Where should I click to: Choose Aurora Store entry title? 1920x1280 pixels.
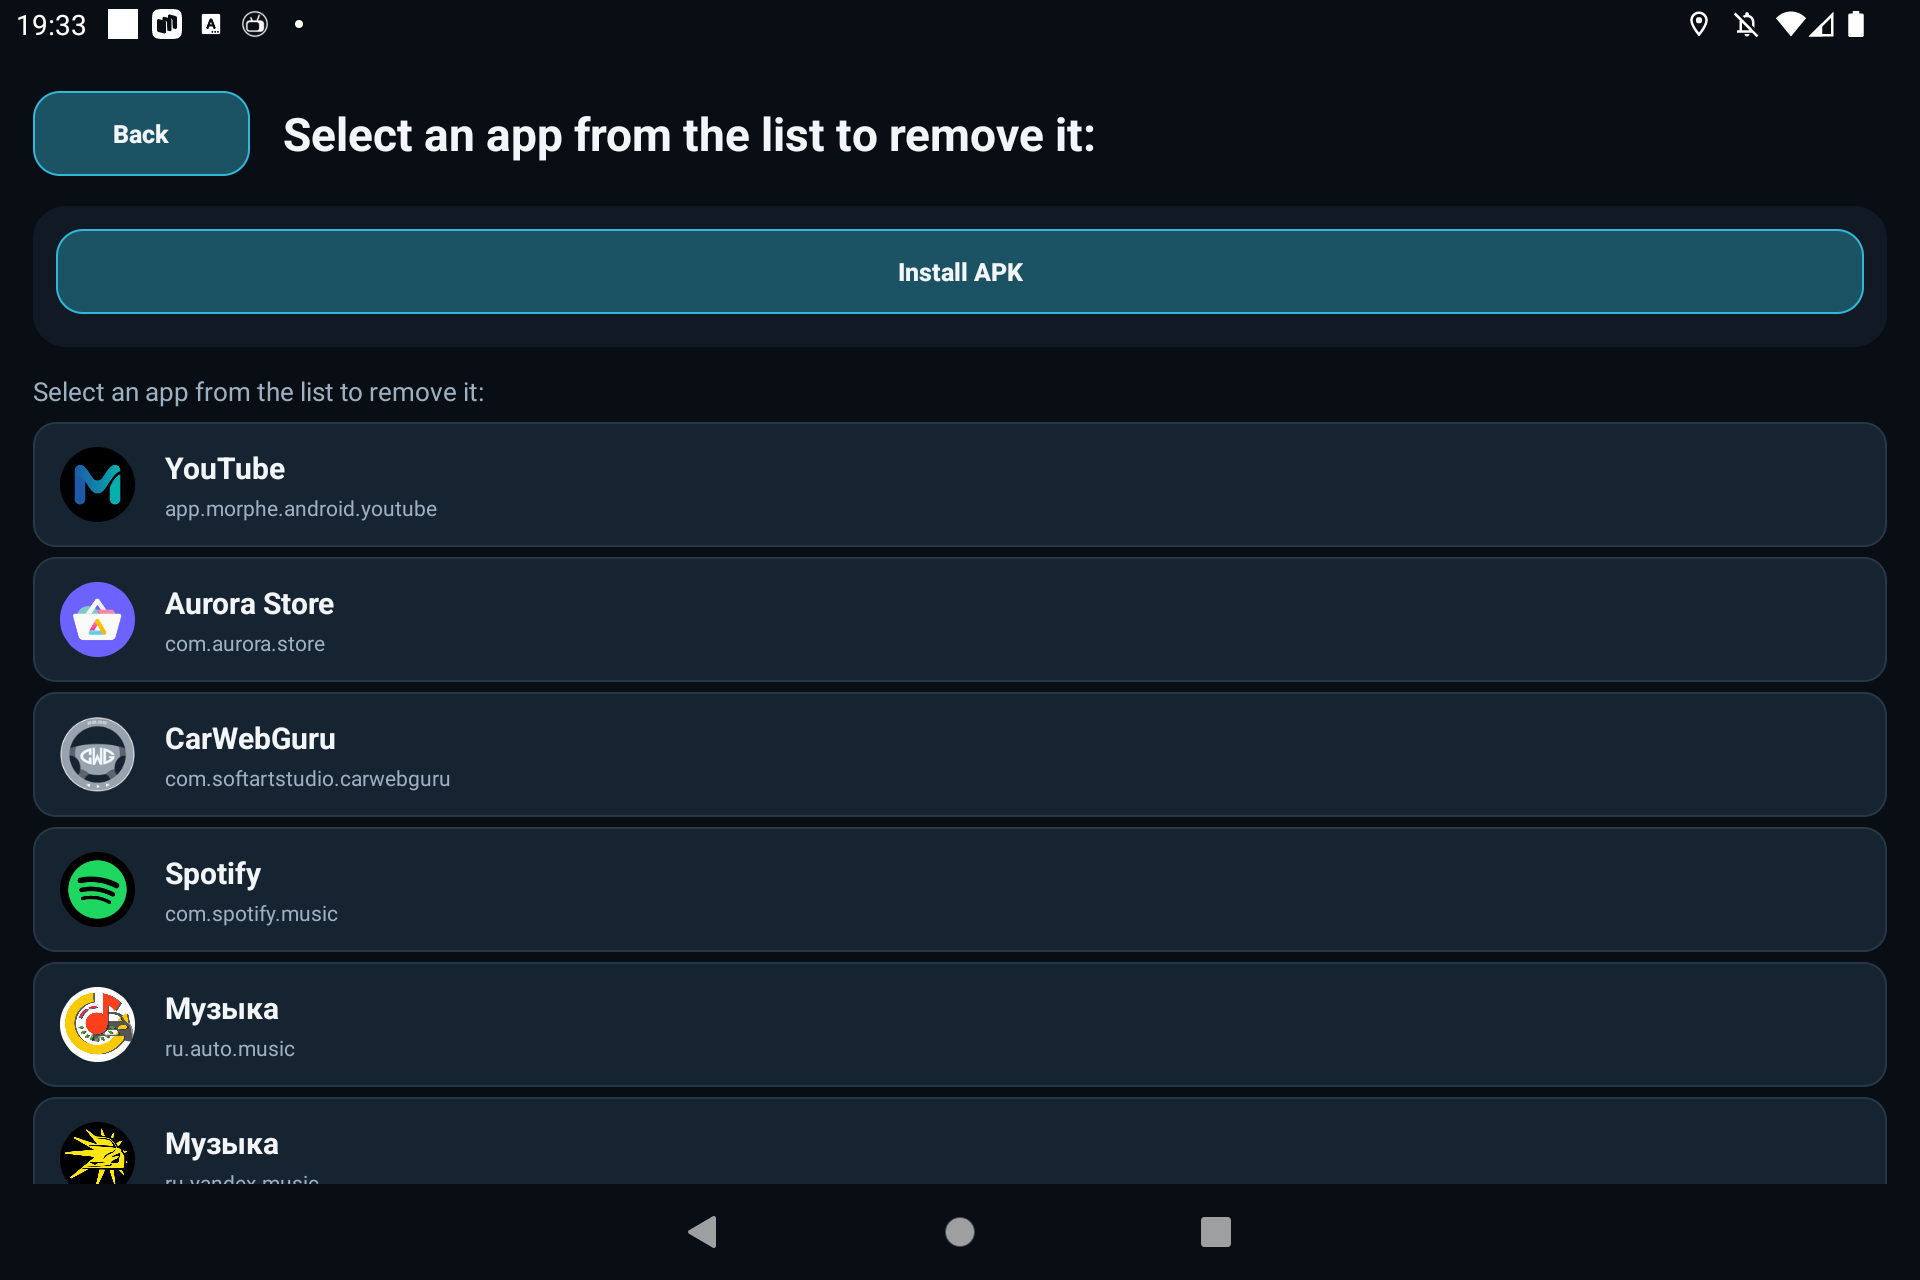tap(249, 604)
